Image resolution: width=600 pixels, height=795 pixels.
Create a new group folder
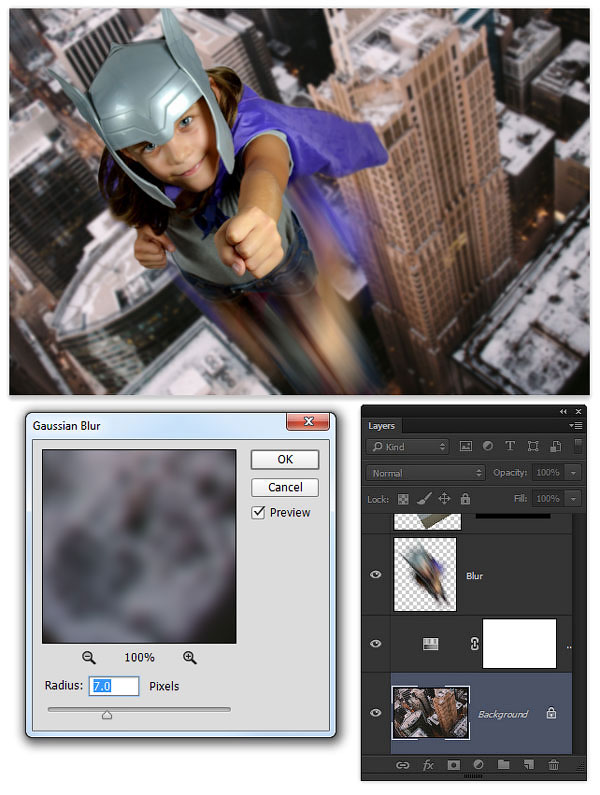click(503, 765)
